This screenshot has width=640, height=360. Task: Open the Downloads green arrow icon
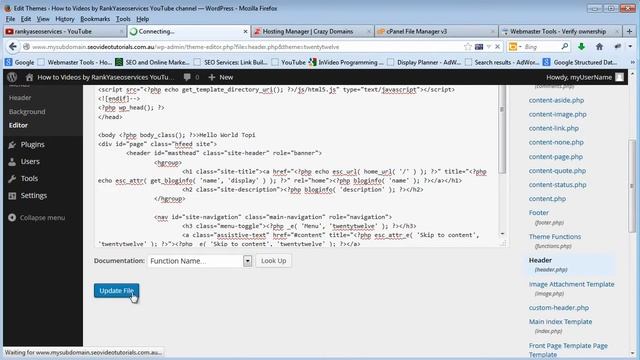click(581, 47)
